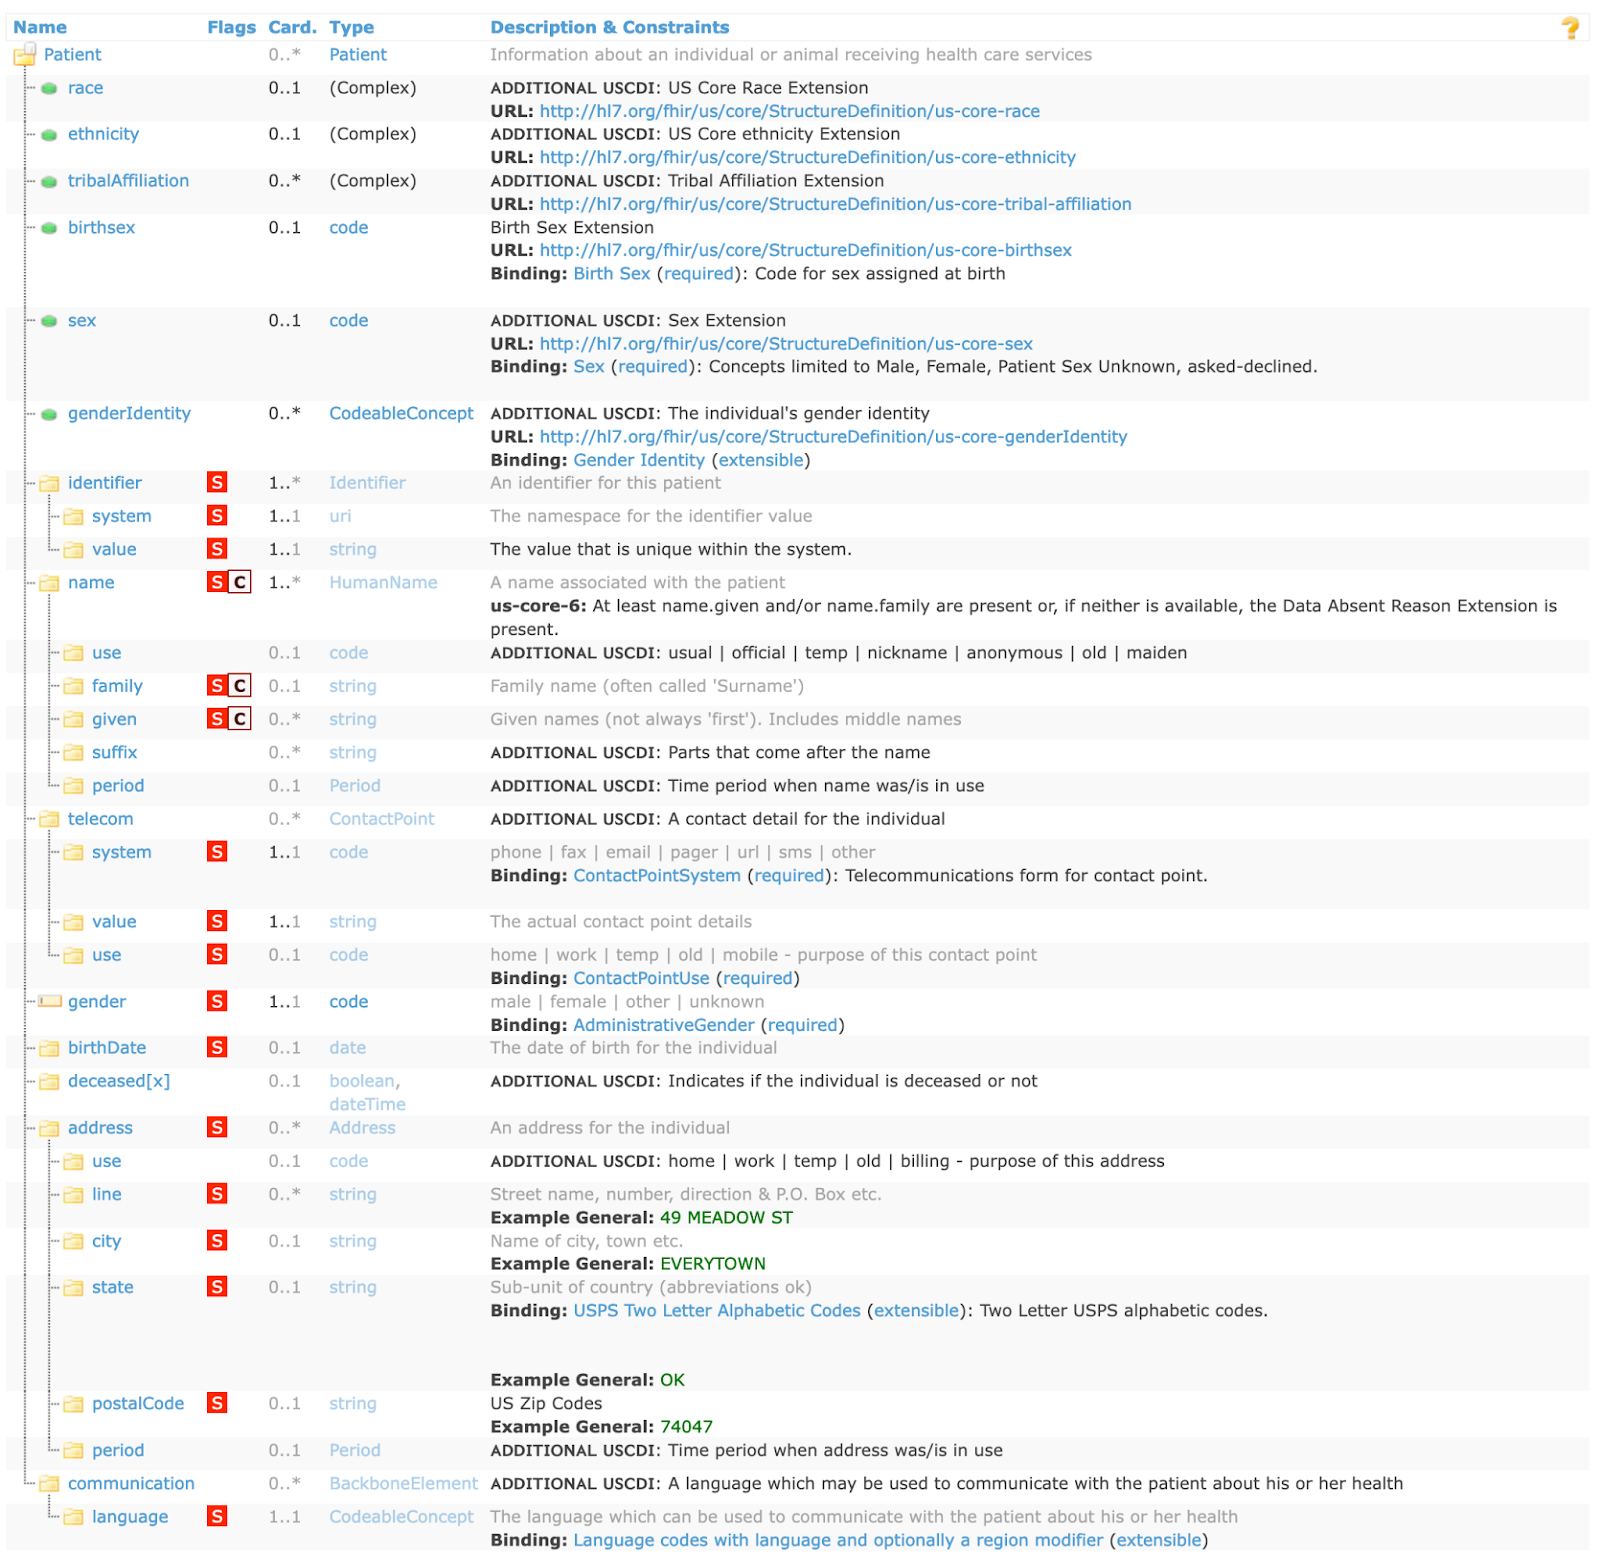Click the Flags column header
The width and height of the screenshot is (1600, 1559).
(231, 28)
